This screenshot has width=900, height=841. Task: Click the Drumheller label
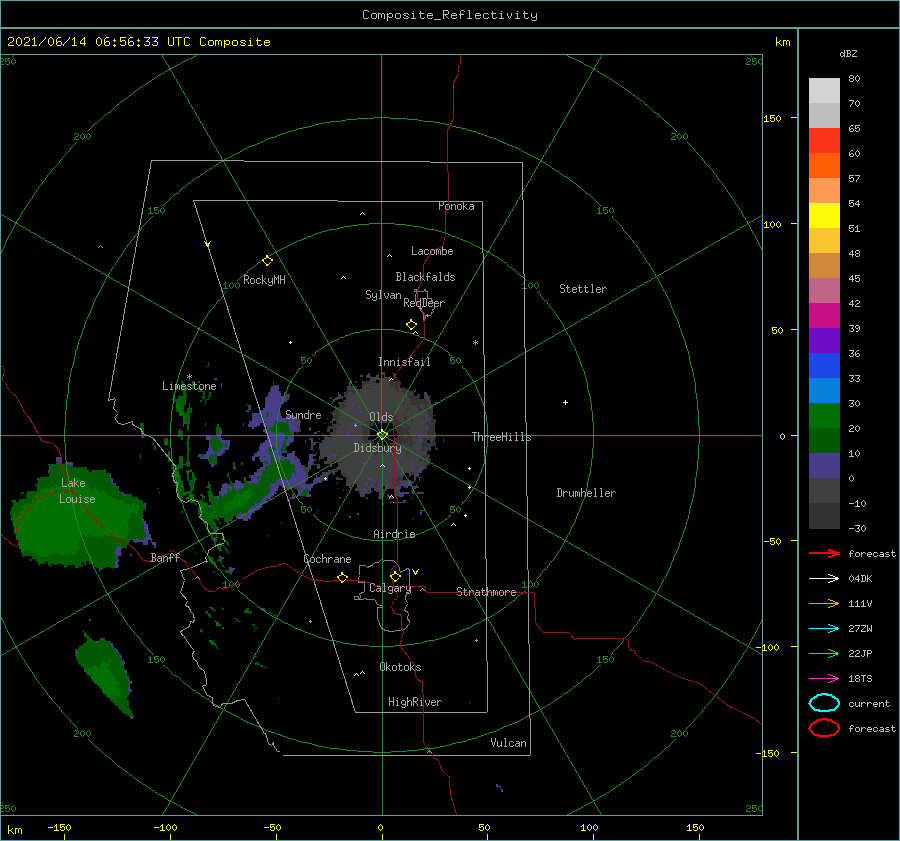click(586, 493)
